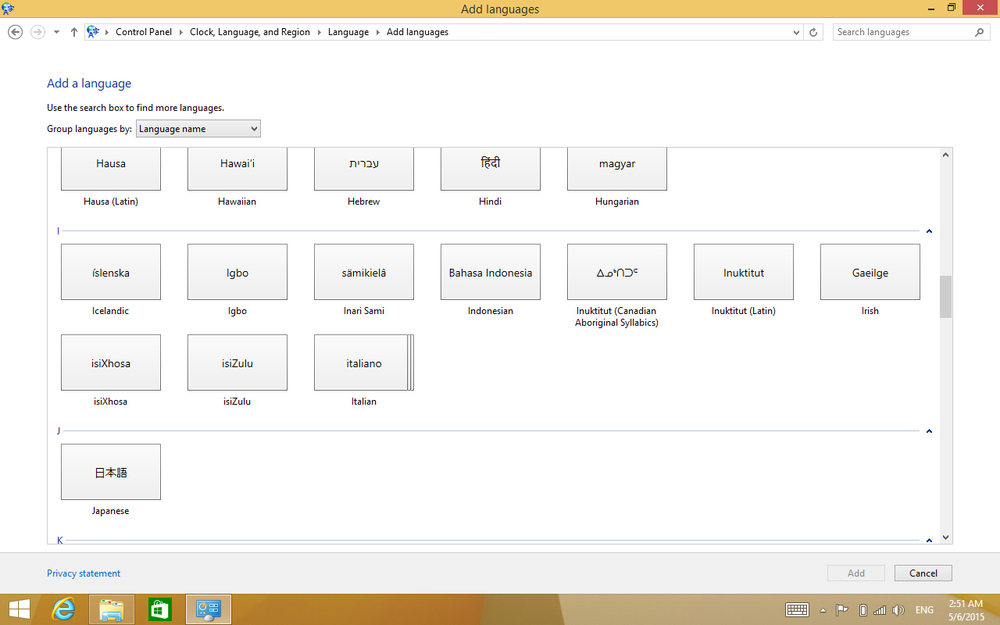Go to Clock, Language, and Region breadcrumb
The width and height of the screenshot is (1000, 625).
coord(250,32)
